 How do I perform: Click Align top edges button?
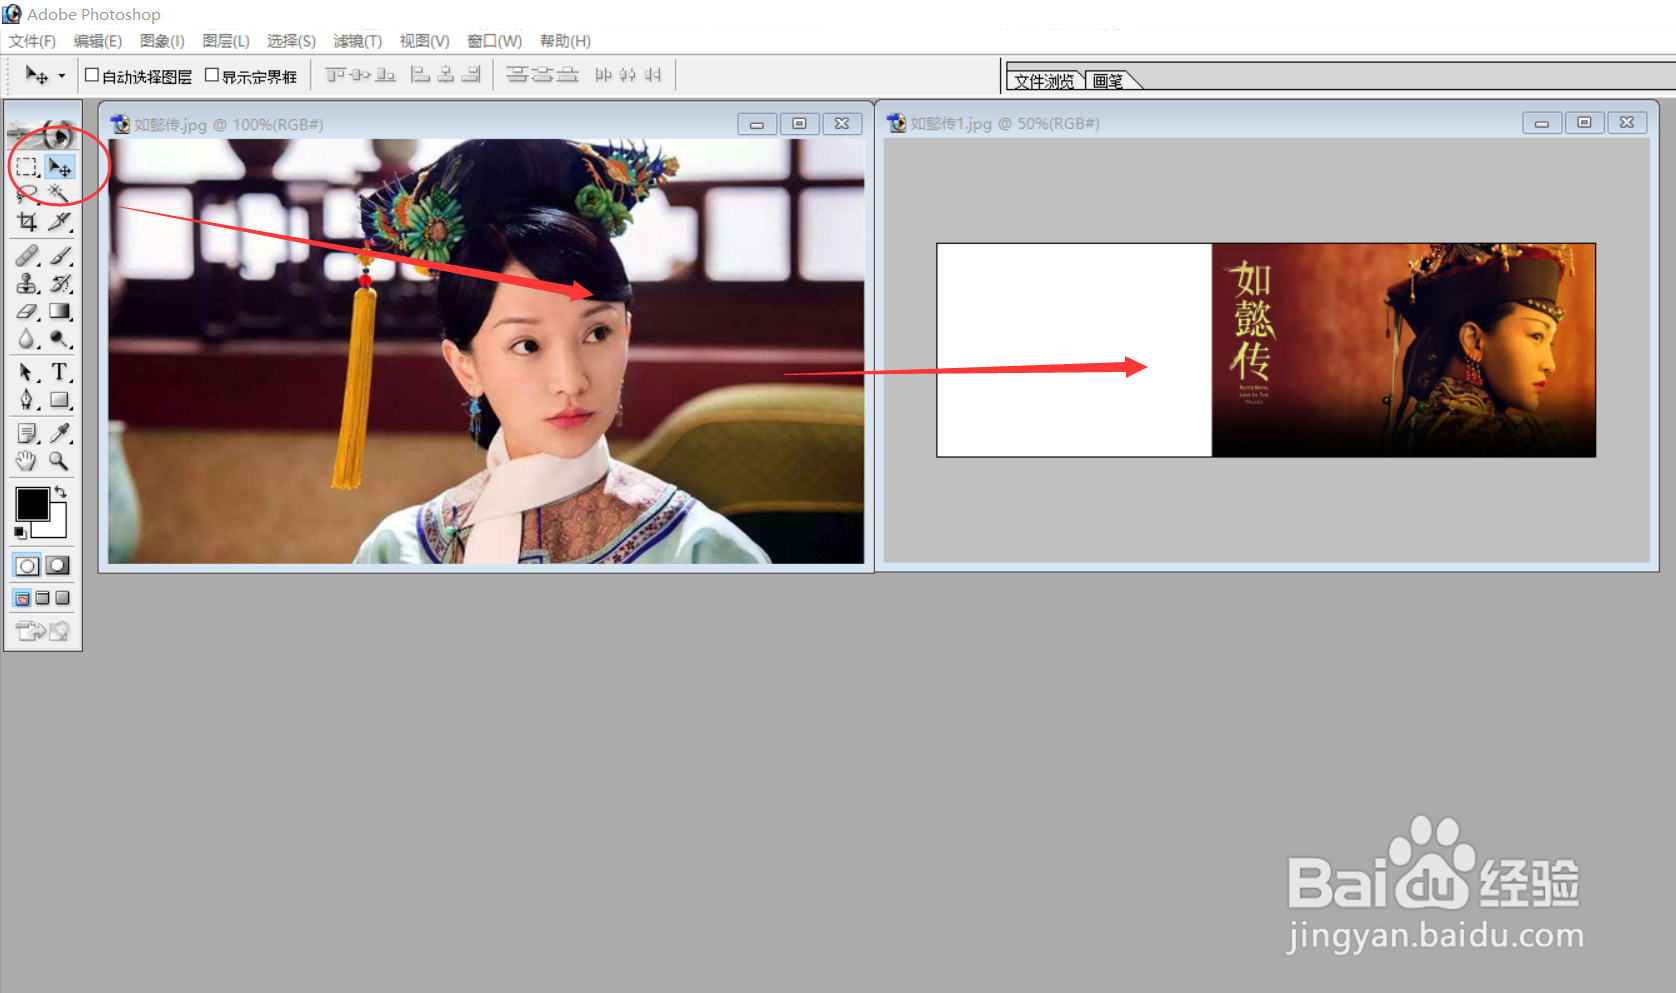coord(336,75)
